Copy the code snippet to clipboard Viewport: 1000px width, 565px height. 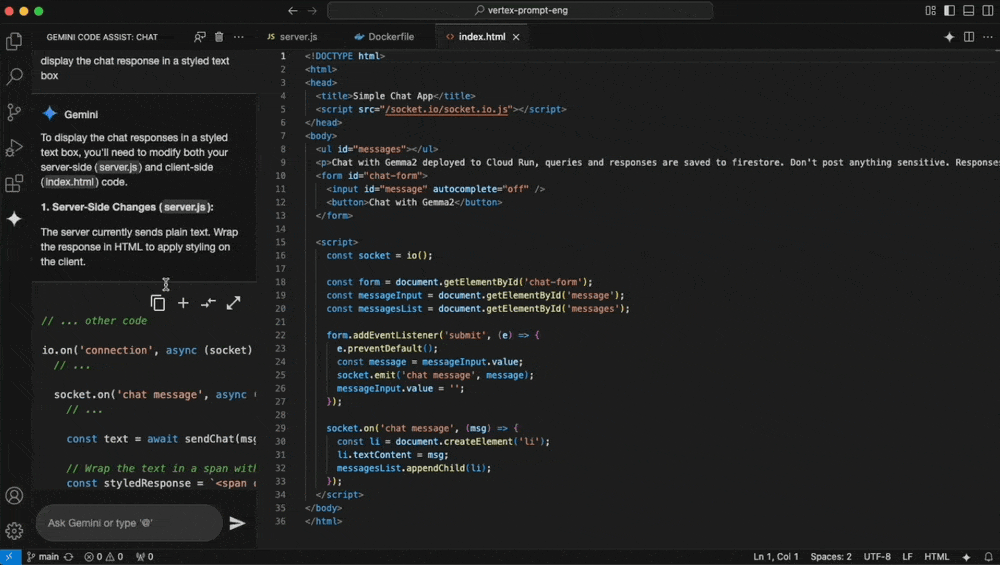tap(158, 303)
